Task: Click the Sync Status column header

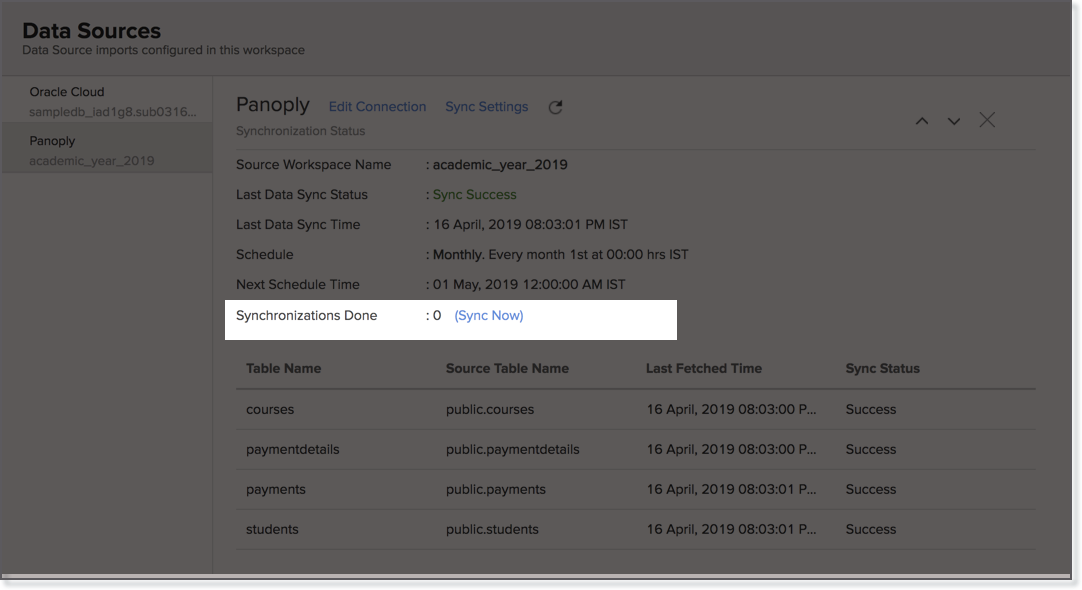Action: tap(882, 368)
